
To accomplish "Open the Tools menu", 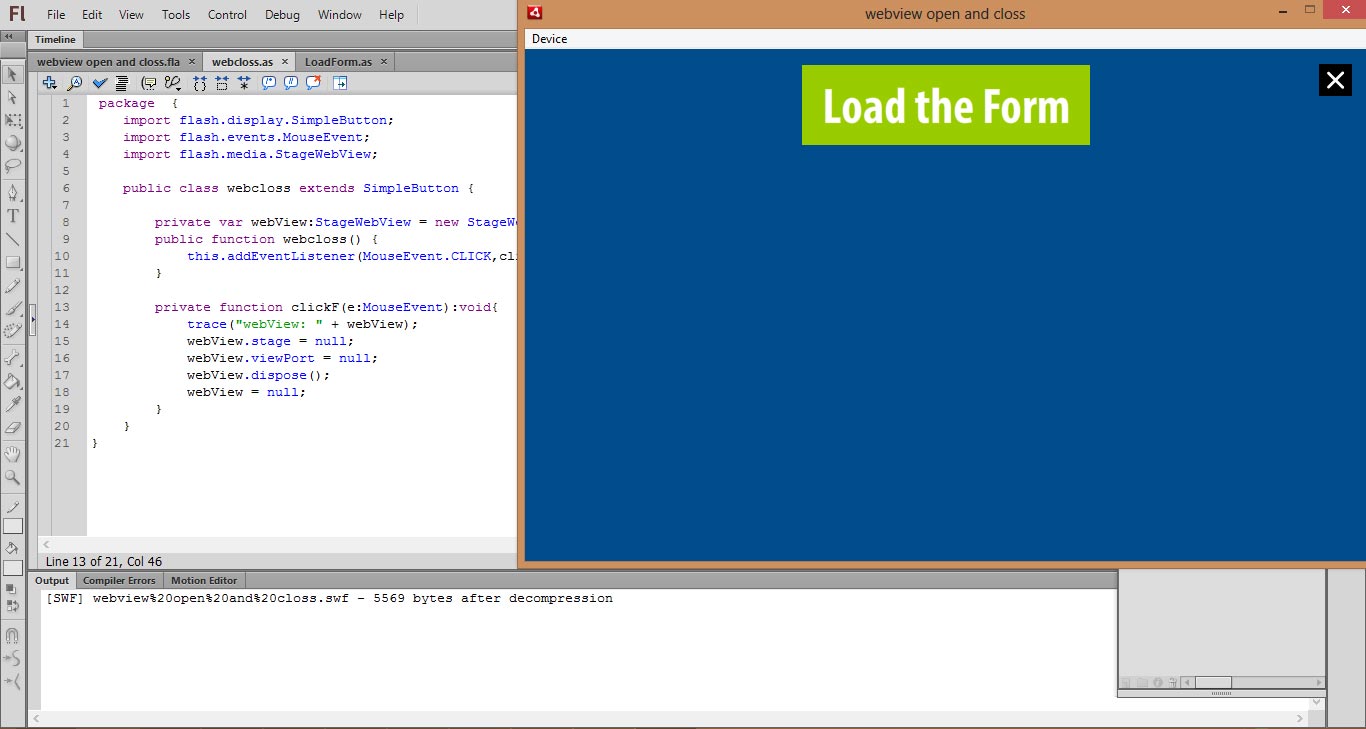I will 176,15.
